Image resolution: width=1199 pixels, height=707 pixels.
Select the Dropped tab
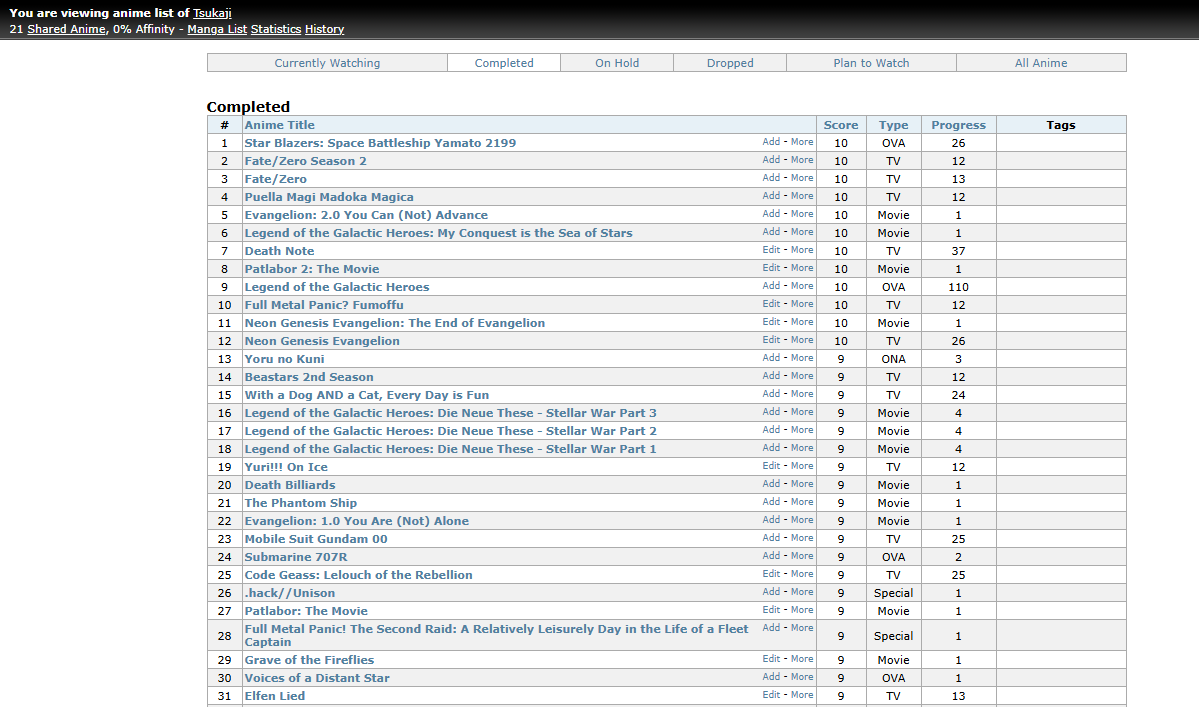730,63
